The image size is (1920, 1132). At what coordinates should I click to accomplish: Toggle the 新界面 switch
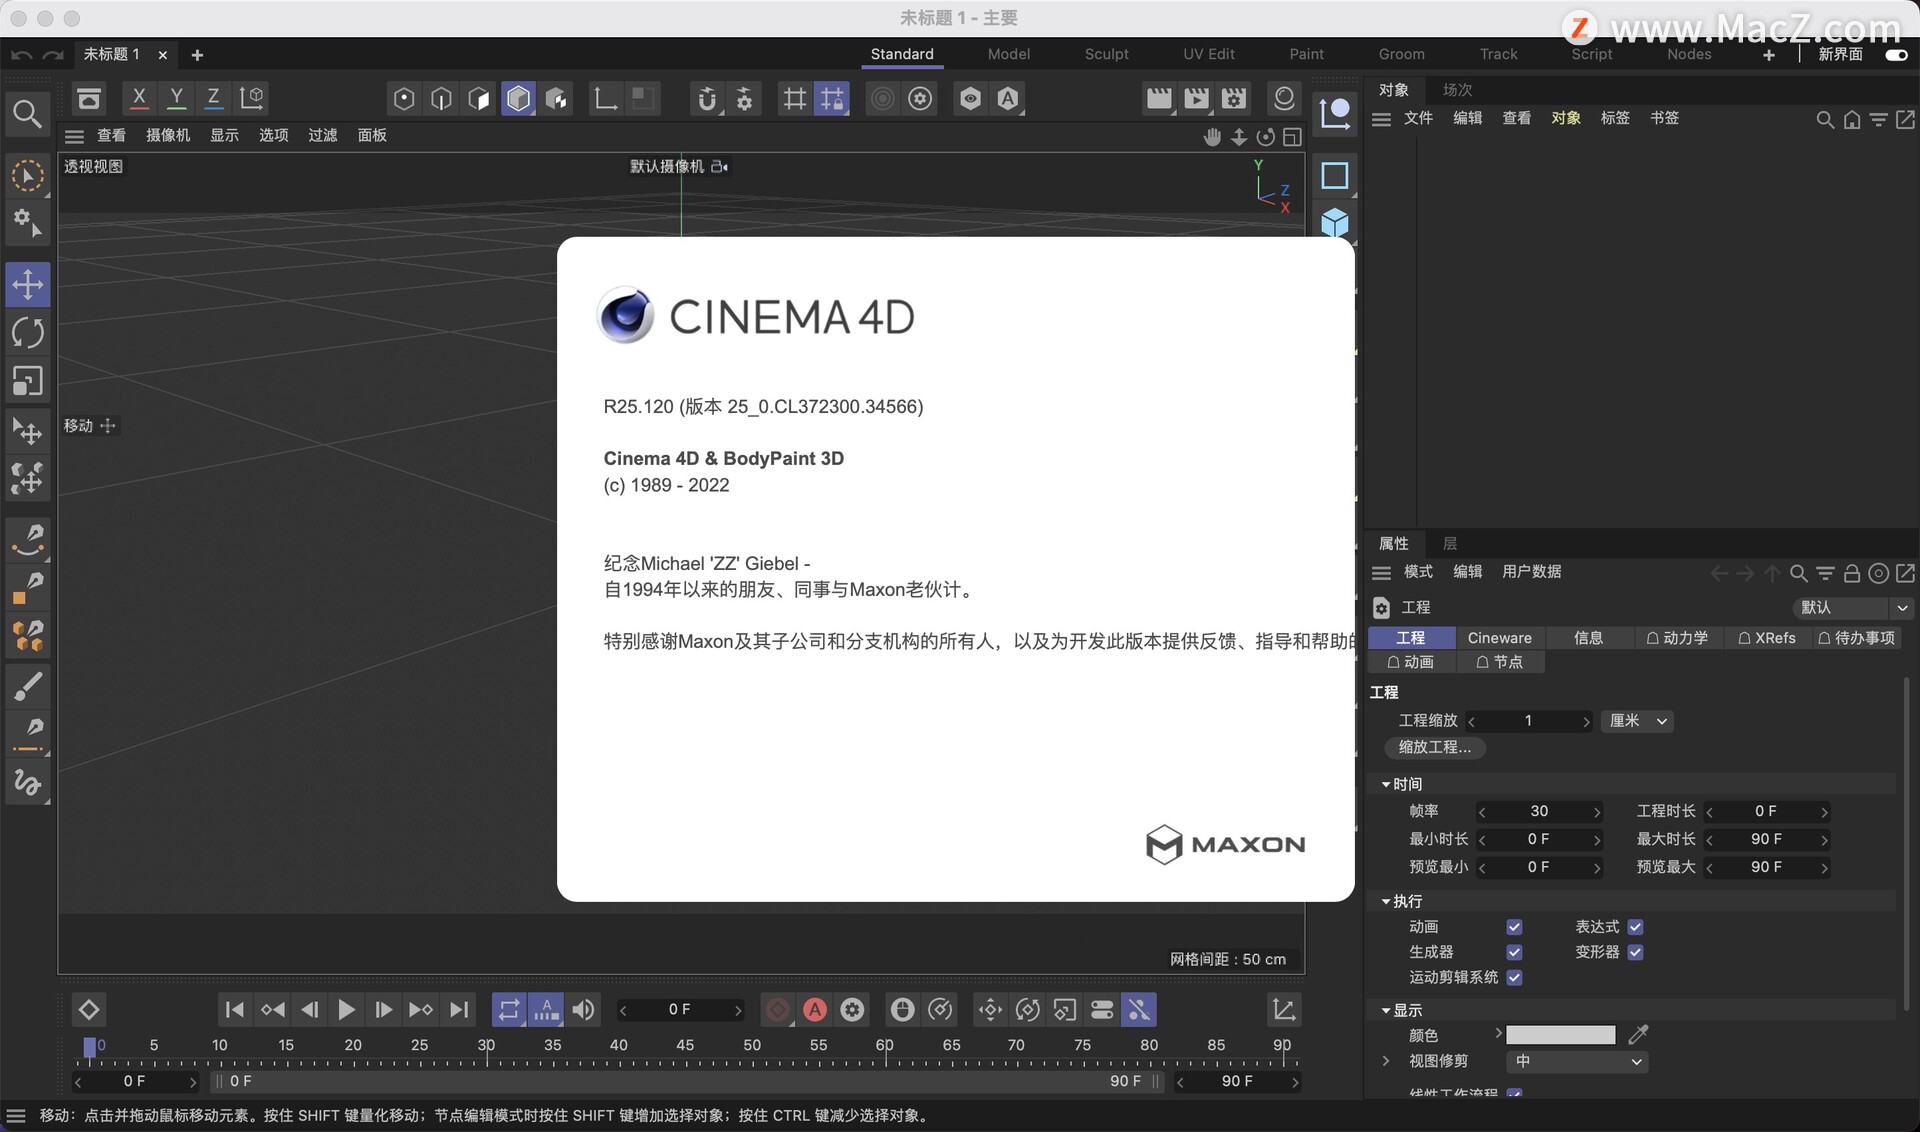pyautogui.click(x=1896, y=55)
